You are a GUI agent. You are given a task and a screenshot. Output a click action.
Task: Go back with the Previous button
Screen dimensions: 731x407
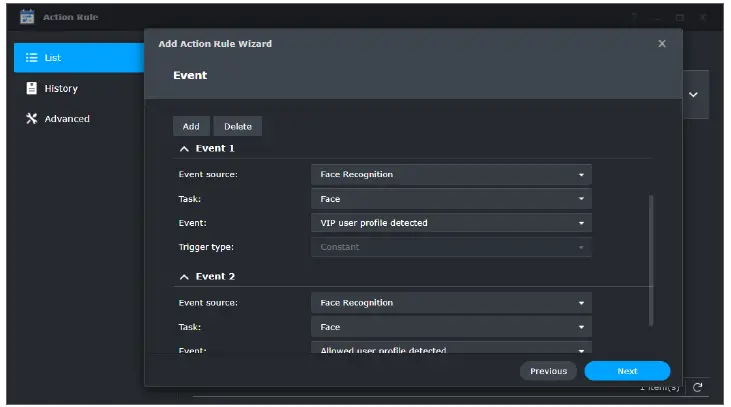click(x=548, y=371)
